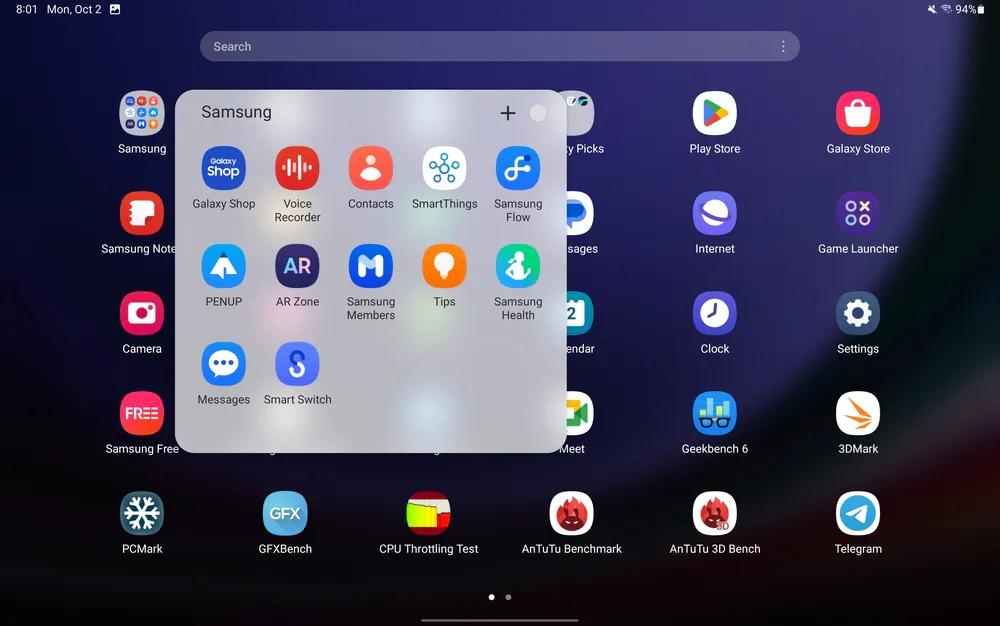Open search bar three-dot menu
This screenshot has width=1000, height=626.
tap(783, 47)
